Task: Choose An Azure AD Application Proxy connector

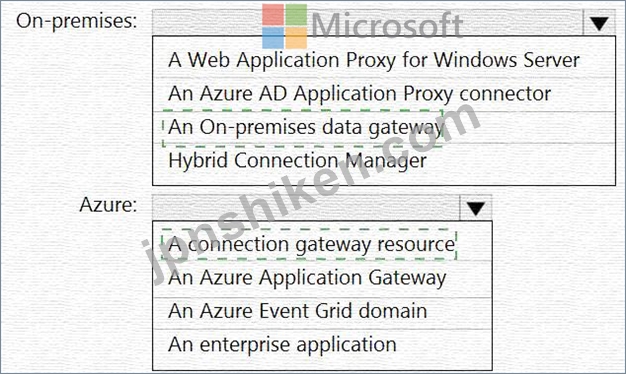Action: point(360,94)
